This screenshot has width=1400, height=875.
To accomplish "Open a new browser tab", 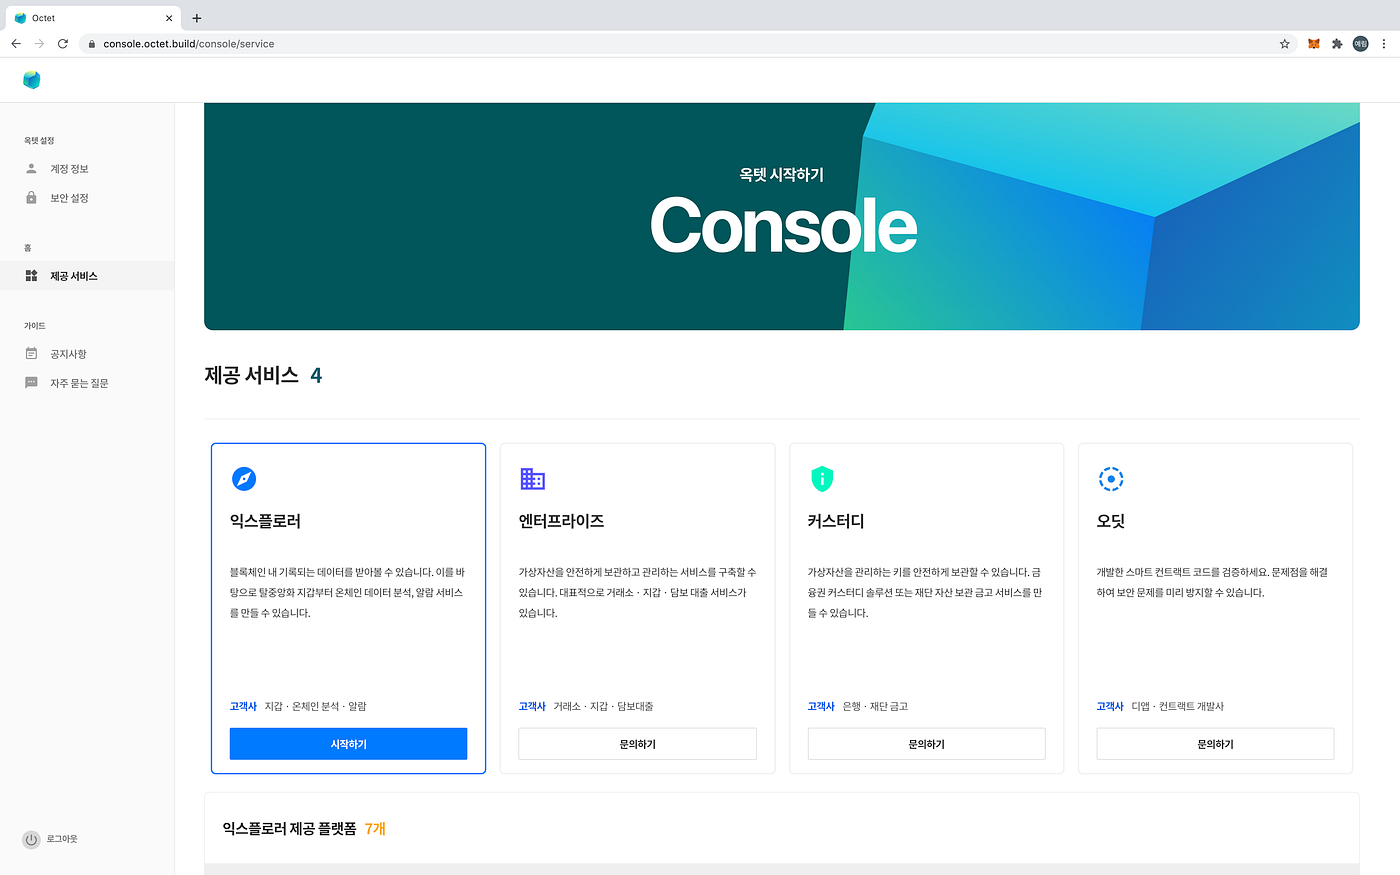I will [x=197, y=18].
